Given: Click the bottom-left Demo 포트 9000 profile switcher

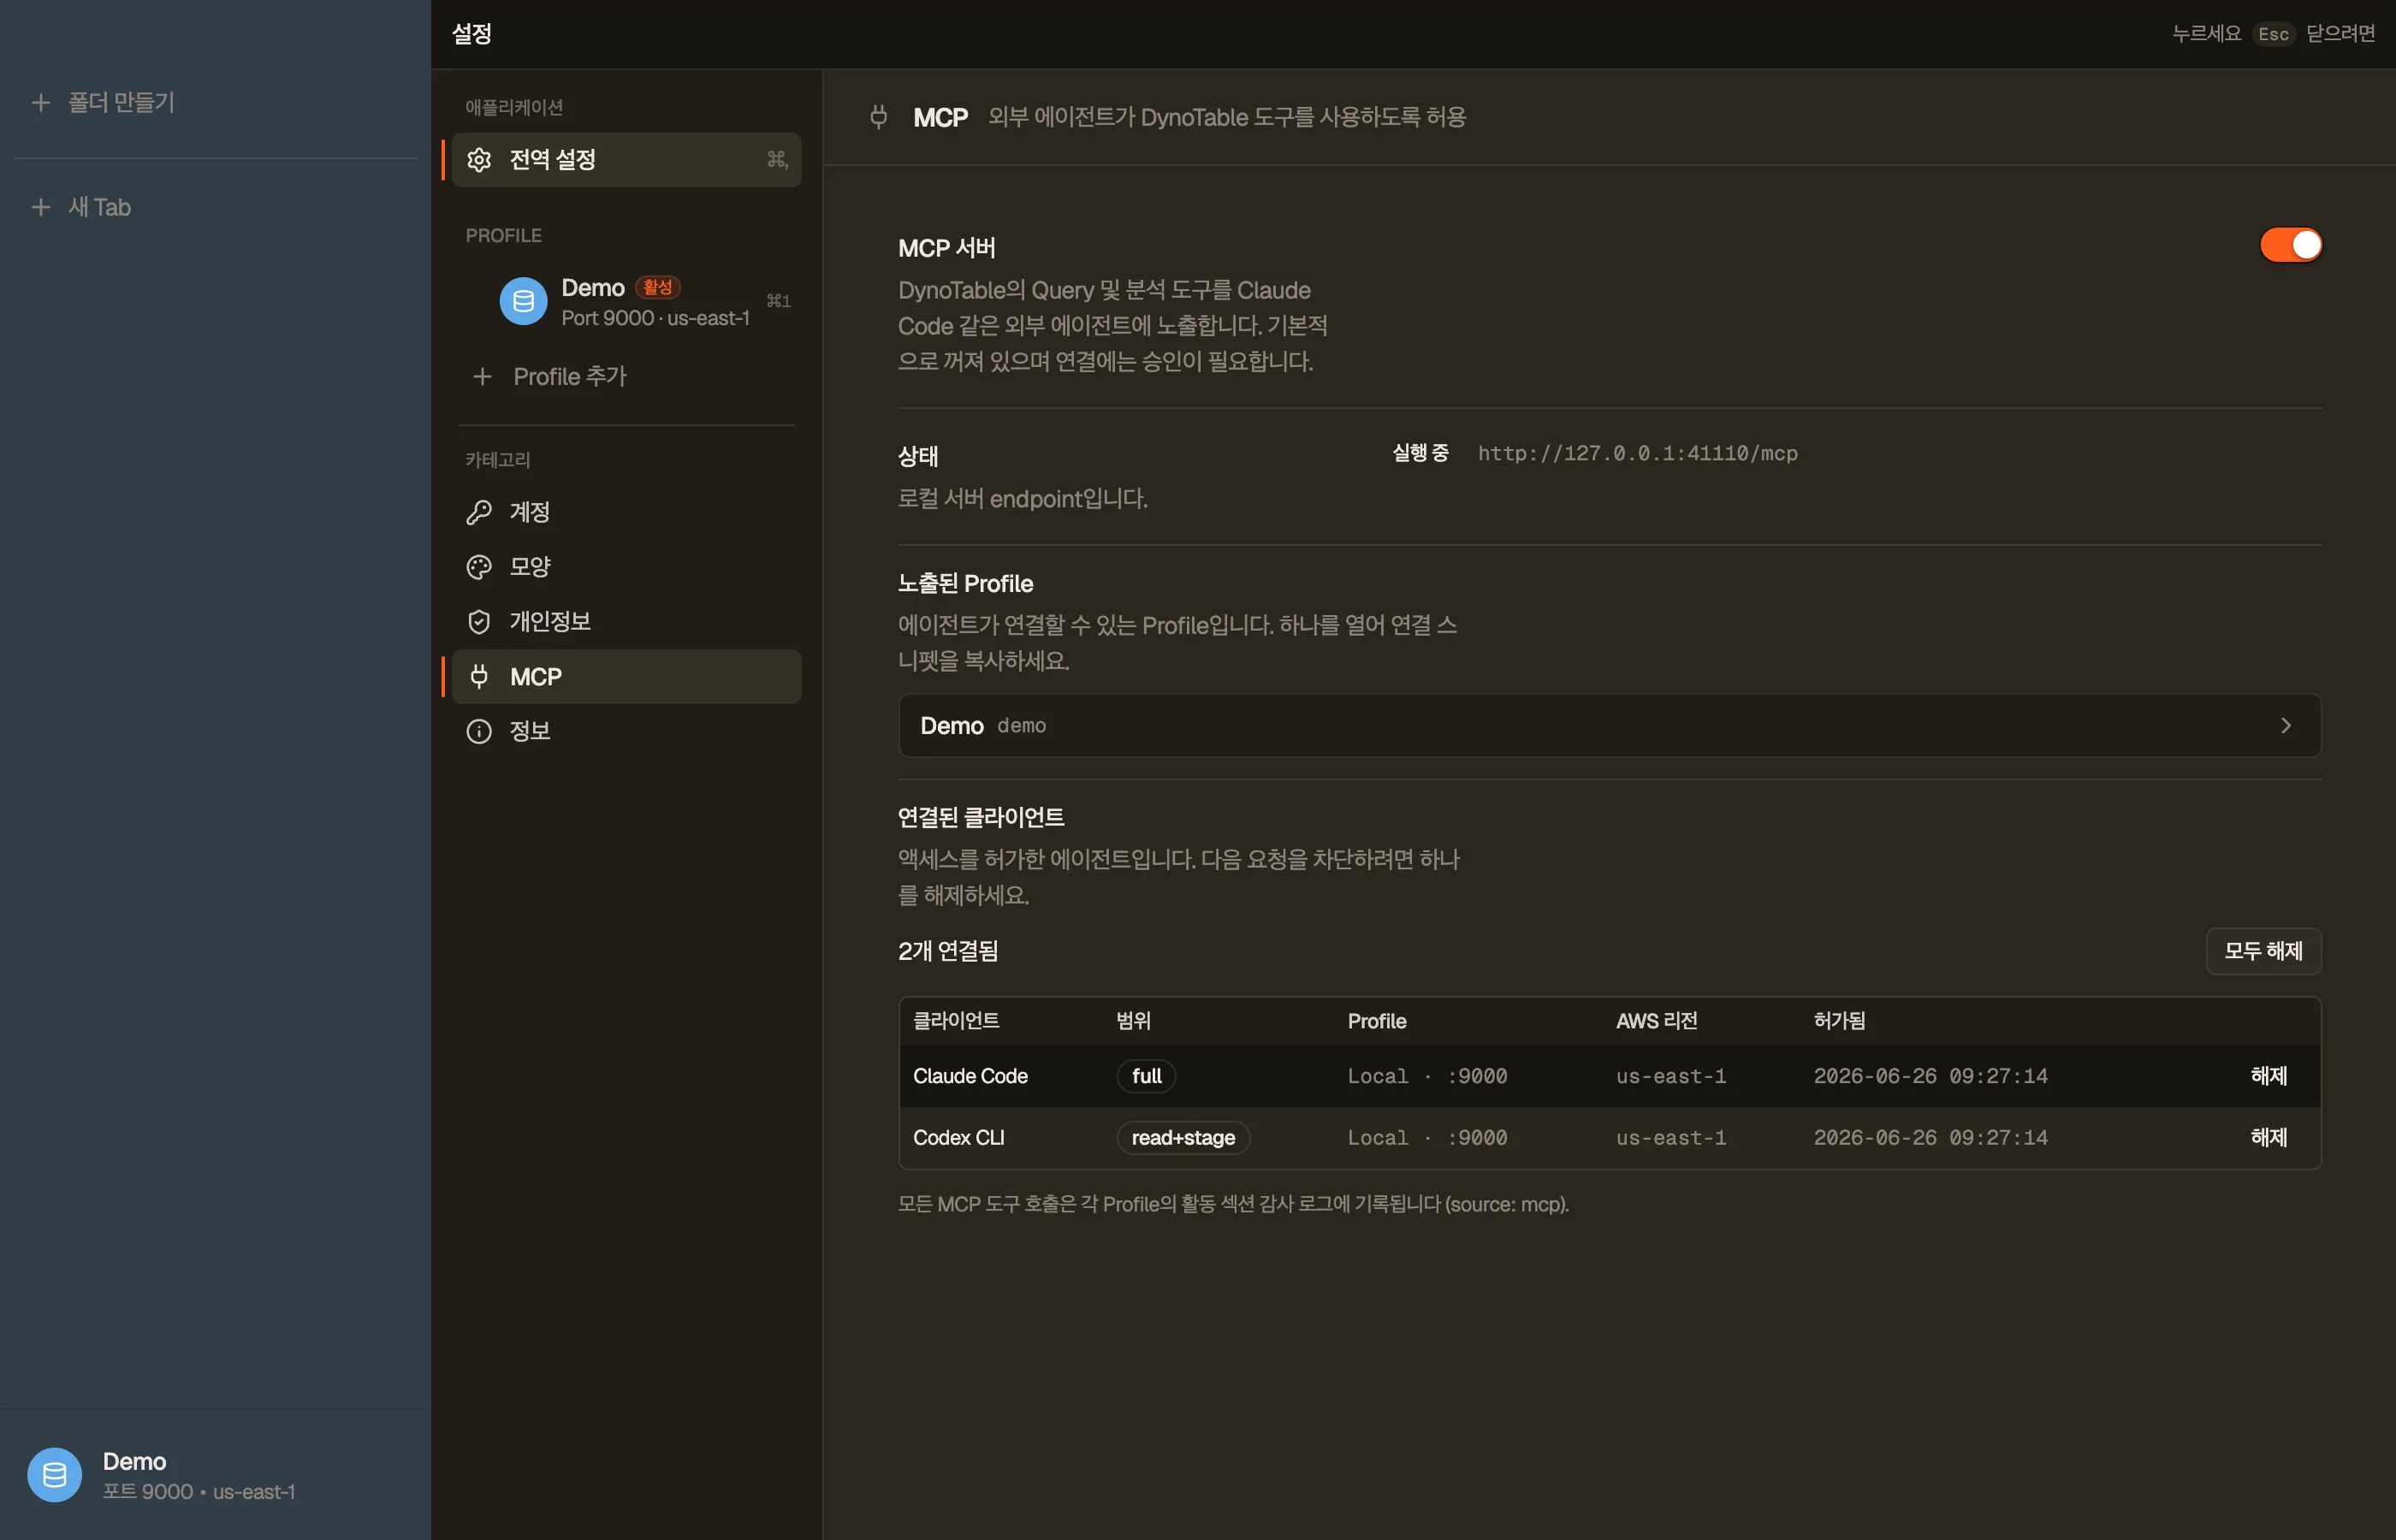Looking at the screenshot, I should (x=215, y=1474).
